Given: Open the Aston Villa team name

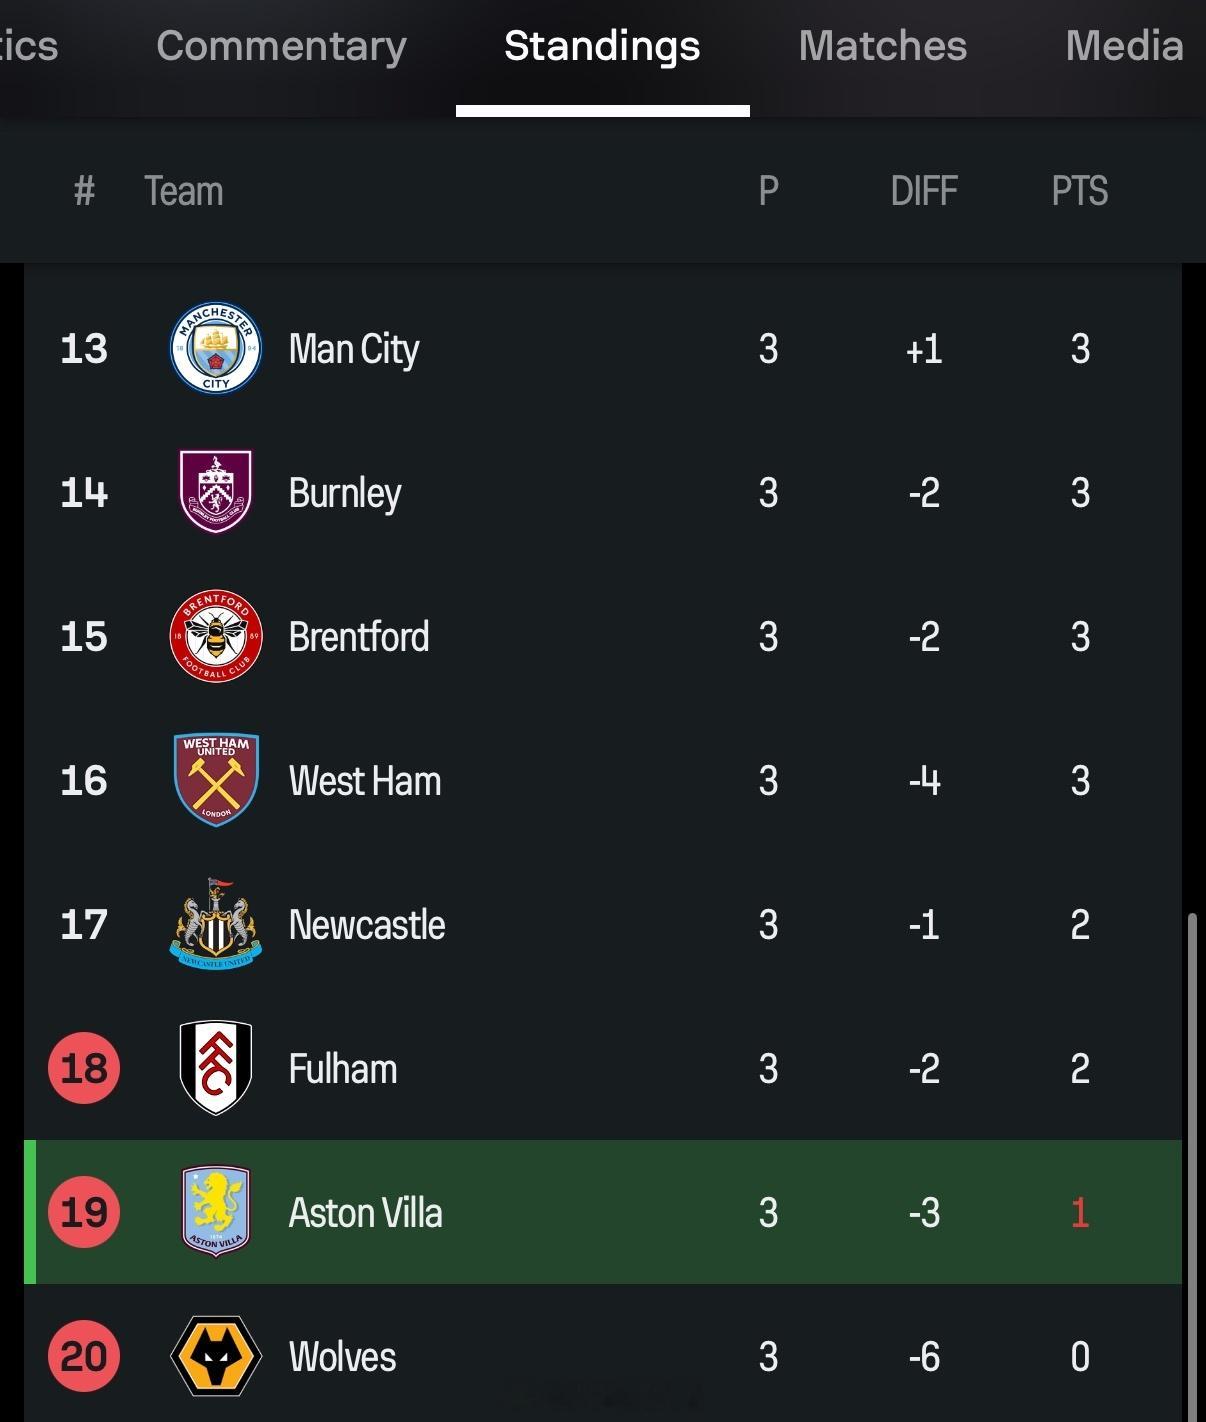Looking at the screenshot, I should click(366, 1213).
